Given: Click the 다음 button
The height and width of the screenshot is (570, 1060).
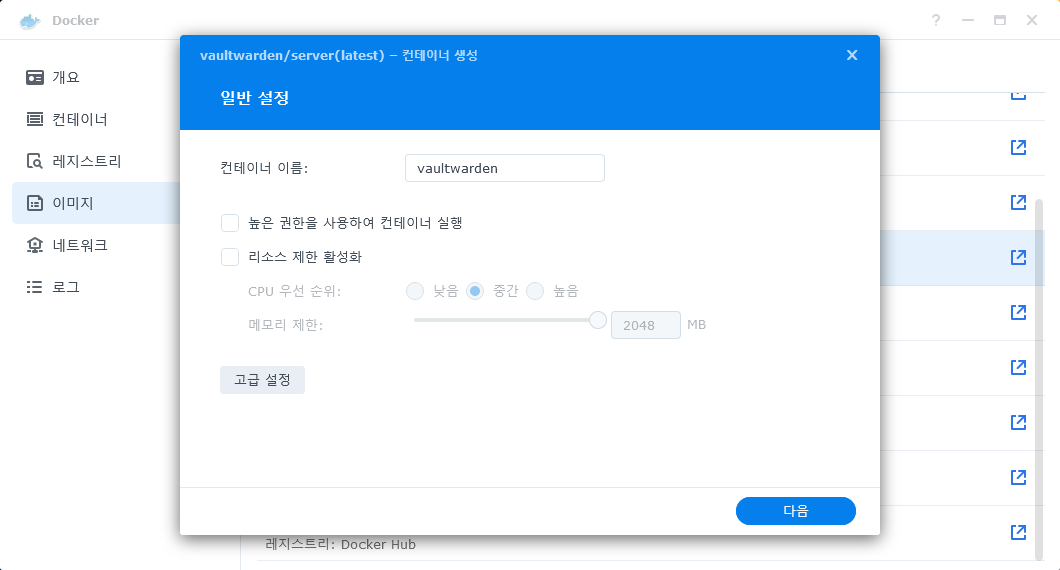Looking at the screenshot, I should click(796, 511).
